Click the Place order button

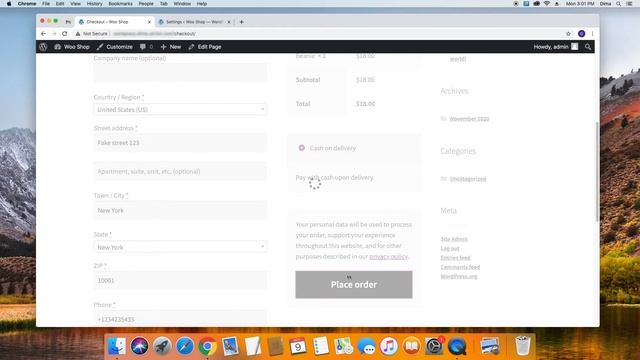point(354,284)
